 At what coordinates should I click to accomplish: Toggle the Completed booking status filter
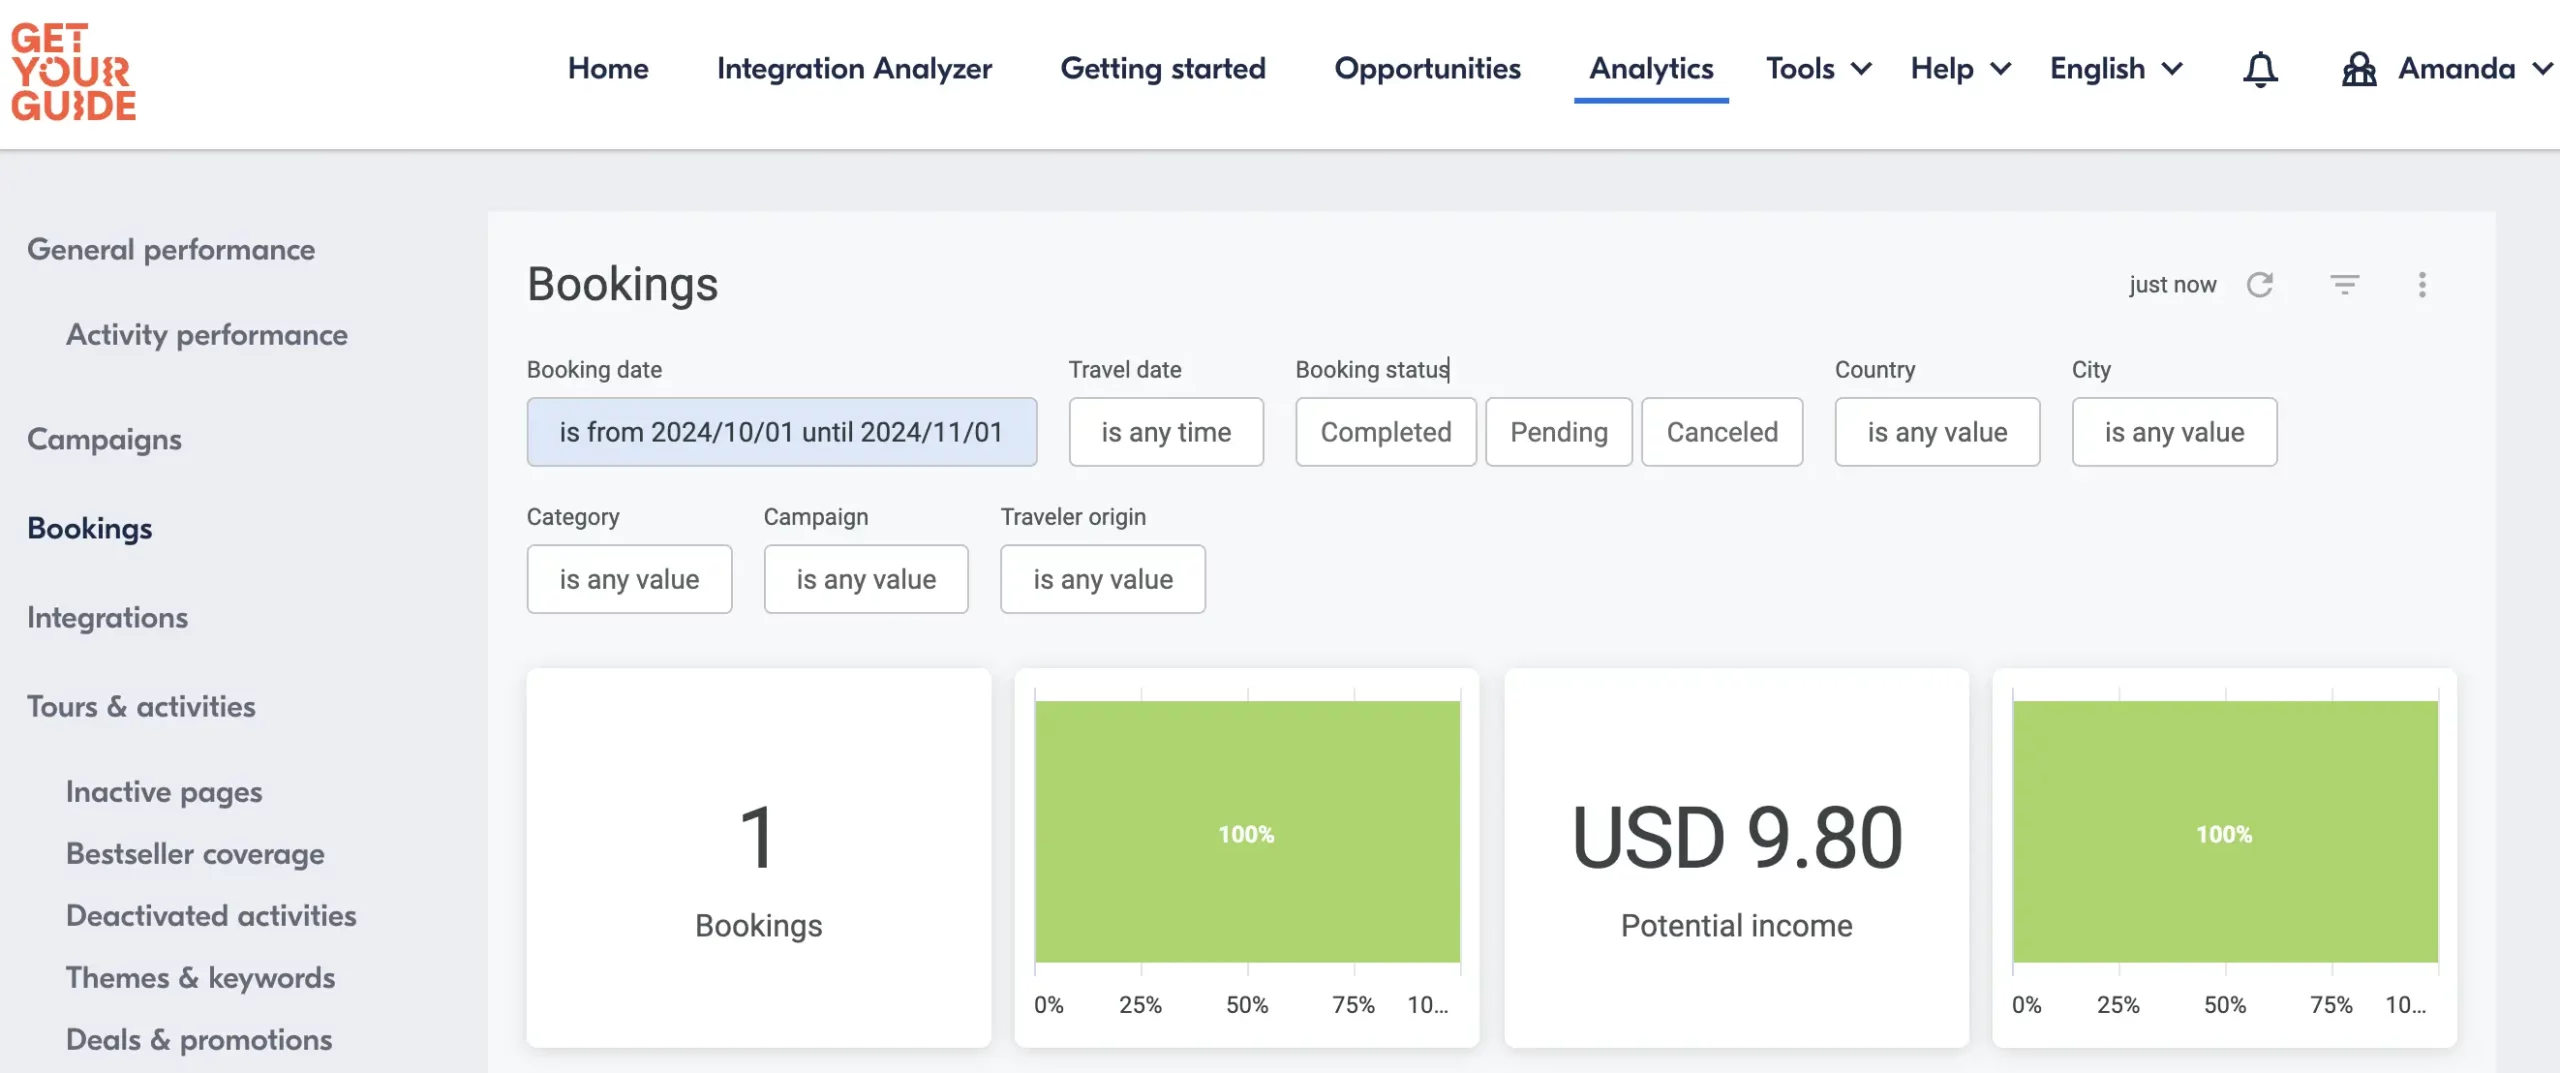tap(1386, 432)
